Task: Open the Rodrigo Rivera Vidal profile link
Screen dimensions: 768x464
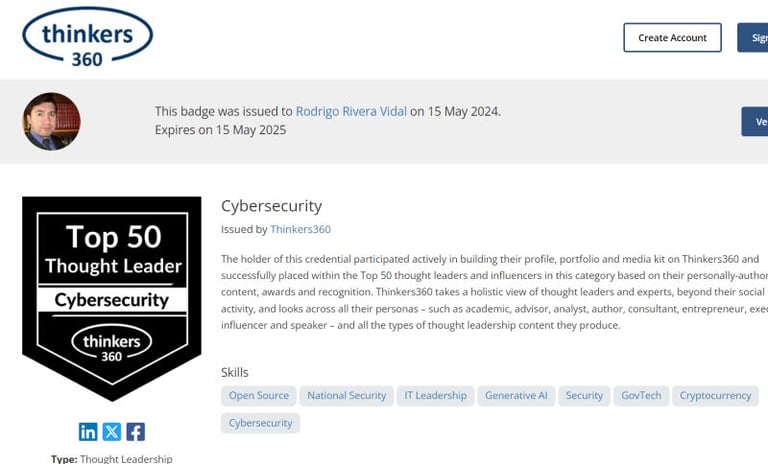Action: [x=351, y=111]
